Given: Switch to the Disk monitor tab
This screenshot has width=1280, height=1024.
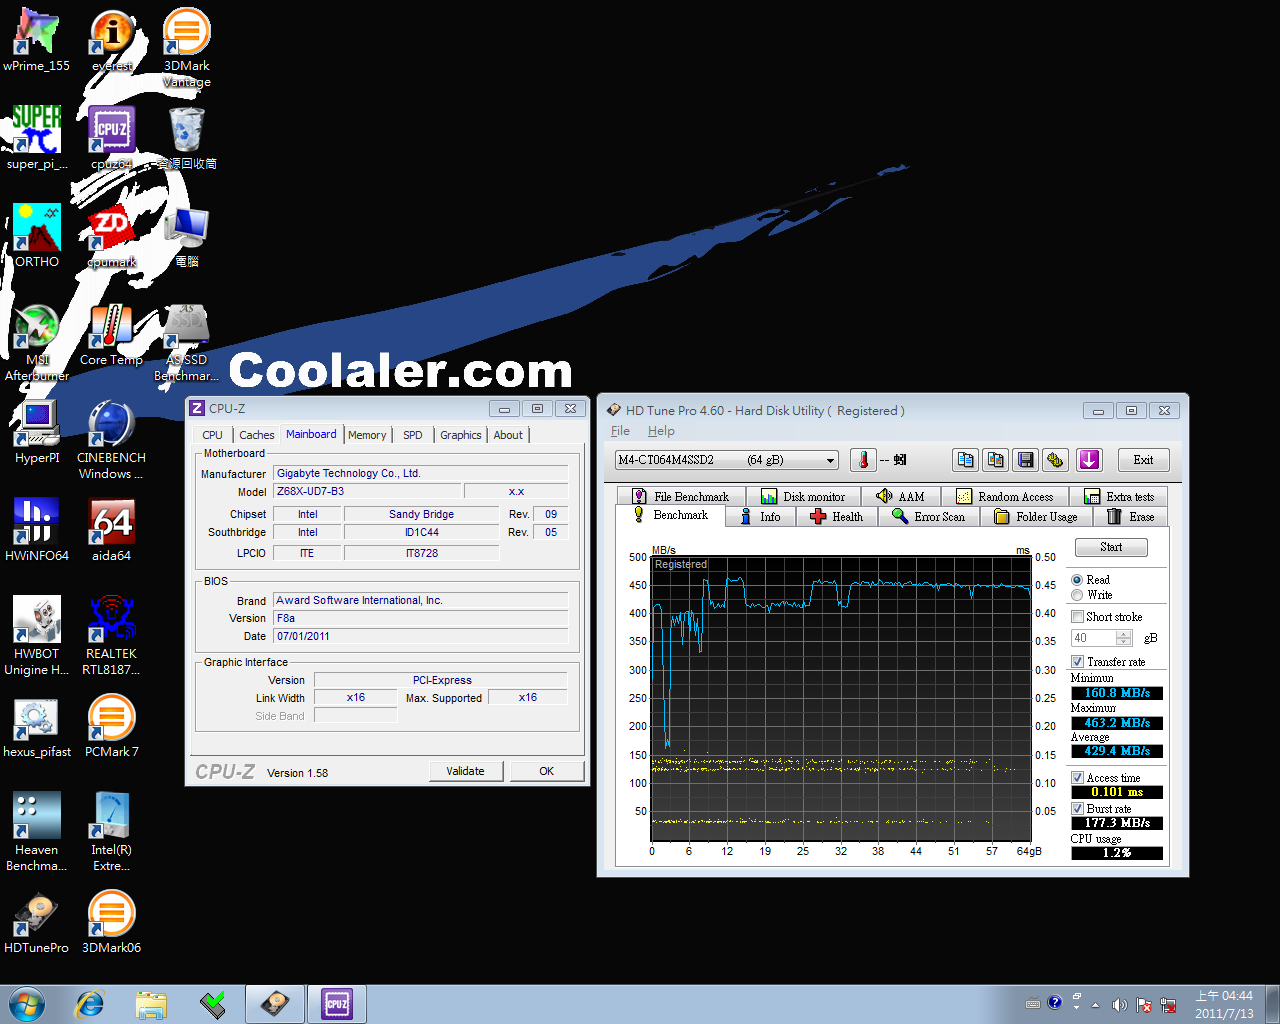Looking at the screenshot, I should coord(803,496).
